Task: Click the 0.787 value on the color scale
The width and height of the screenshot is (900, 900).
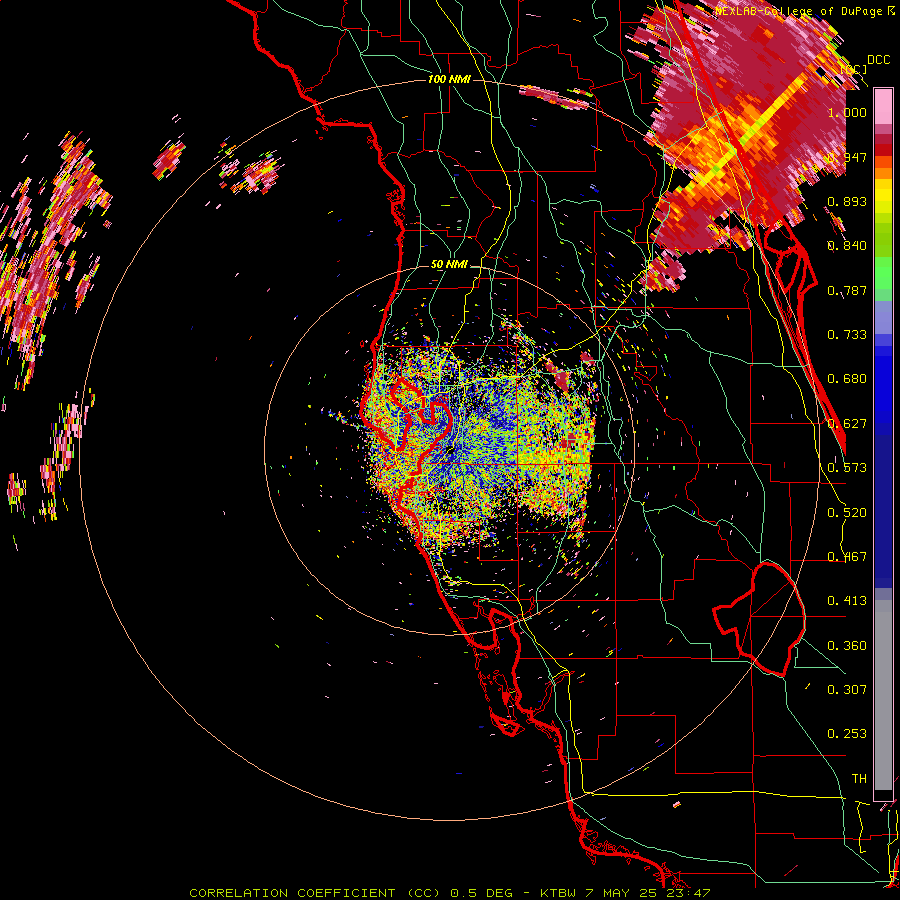Action: click(847, 290)
